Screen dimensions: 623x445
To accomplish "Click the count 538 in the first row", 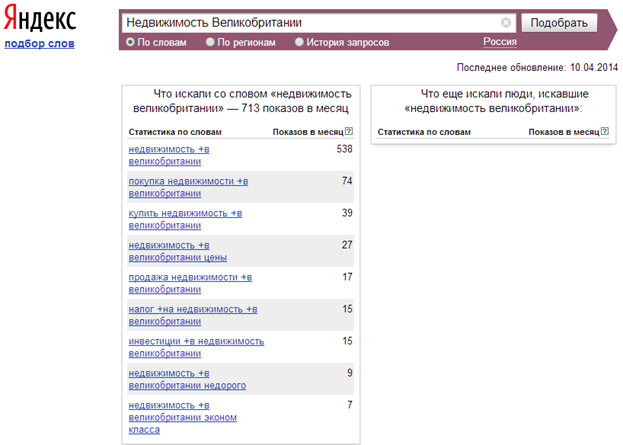I will 344,149.
